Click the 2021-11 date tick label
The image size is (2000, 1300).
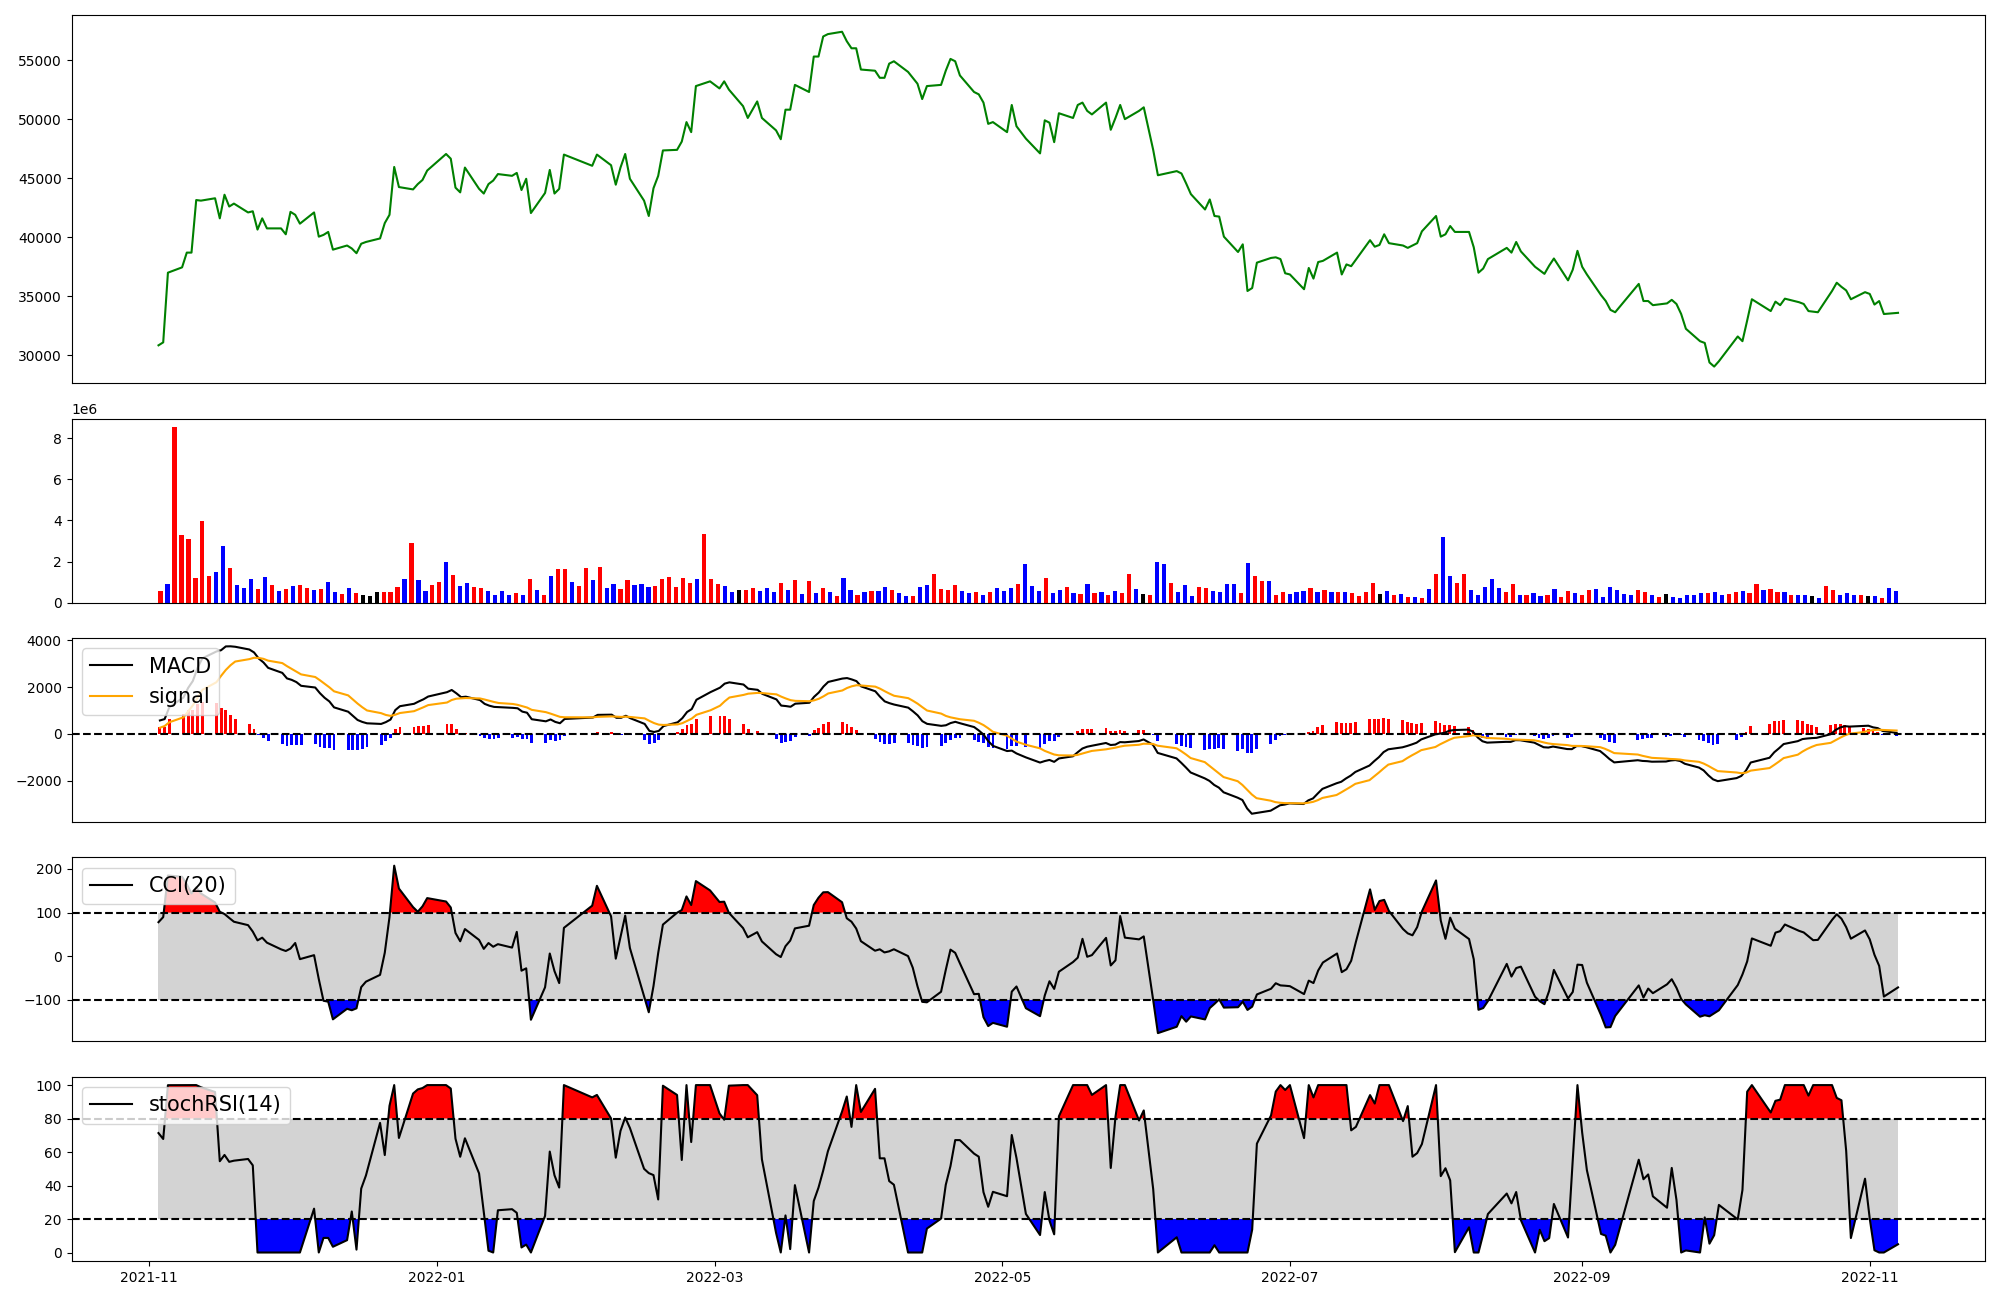click(x=149, y=1276)
